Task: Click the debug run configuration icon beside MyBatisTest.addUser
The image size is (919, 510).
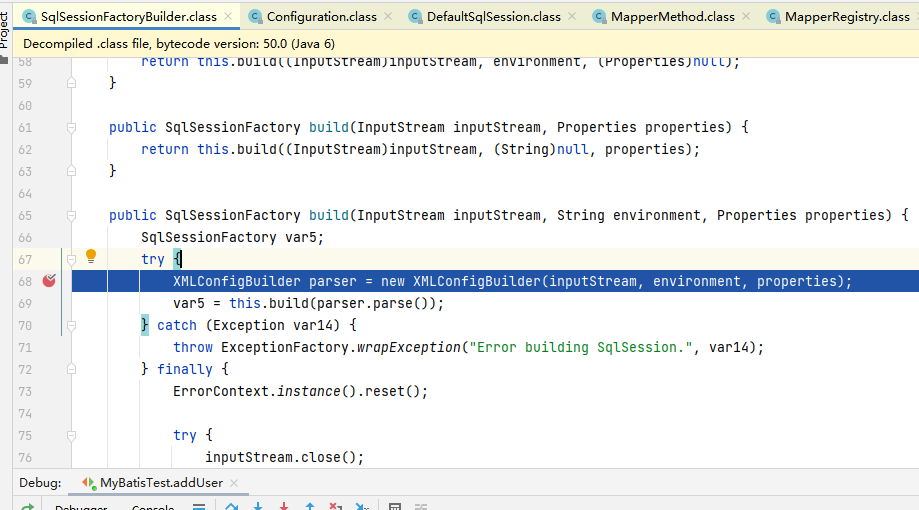Action: (89, 483)
